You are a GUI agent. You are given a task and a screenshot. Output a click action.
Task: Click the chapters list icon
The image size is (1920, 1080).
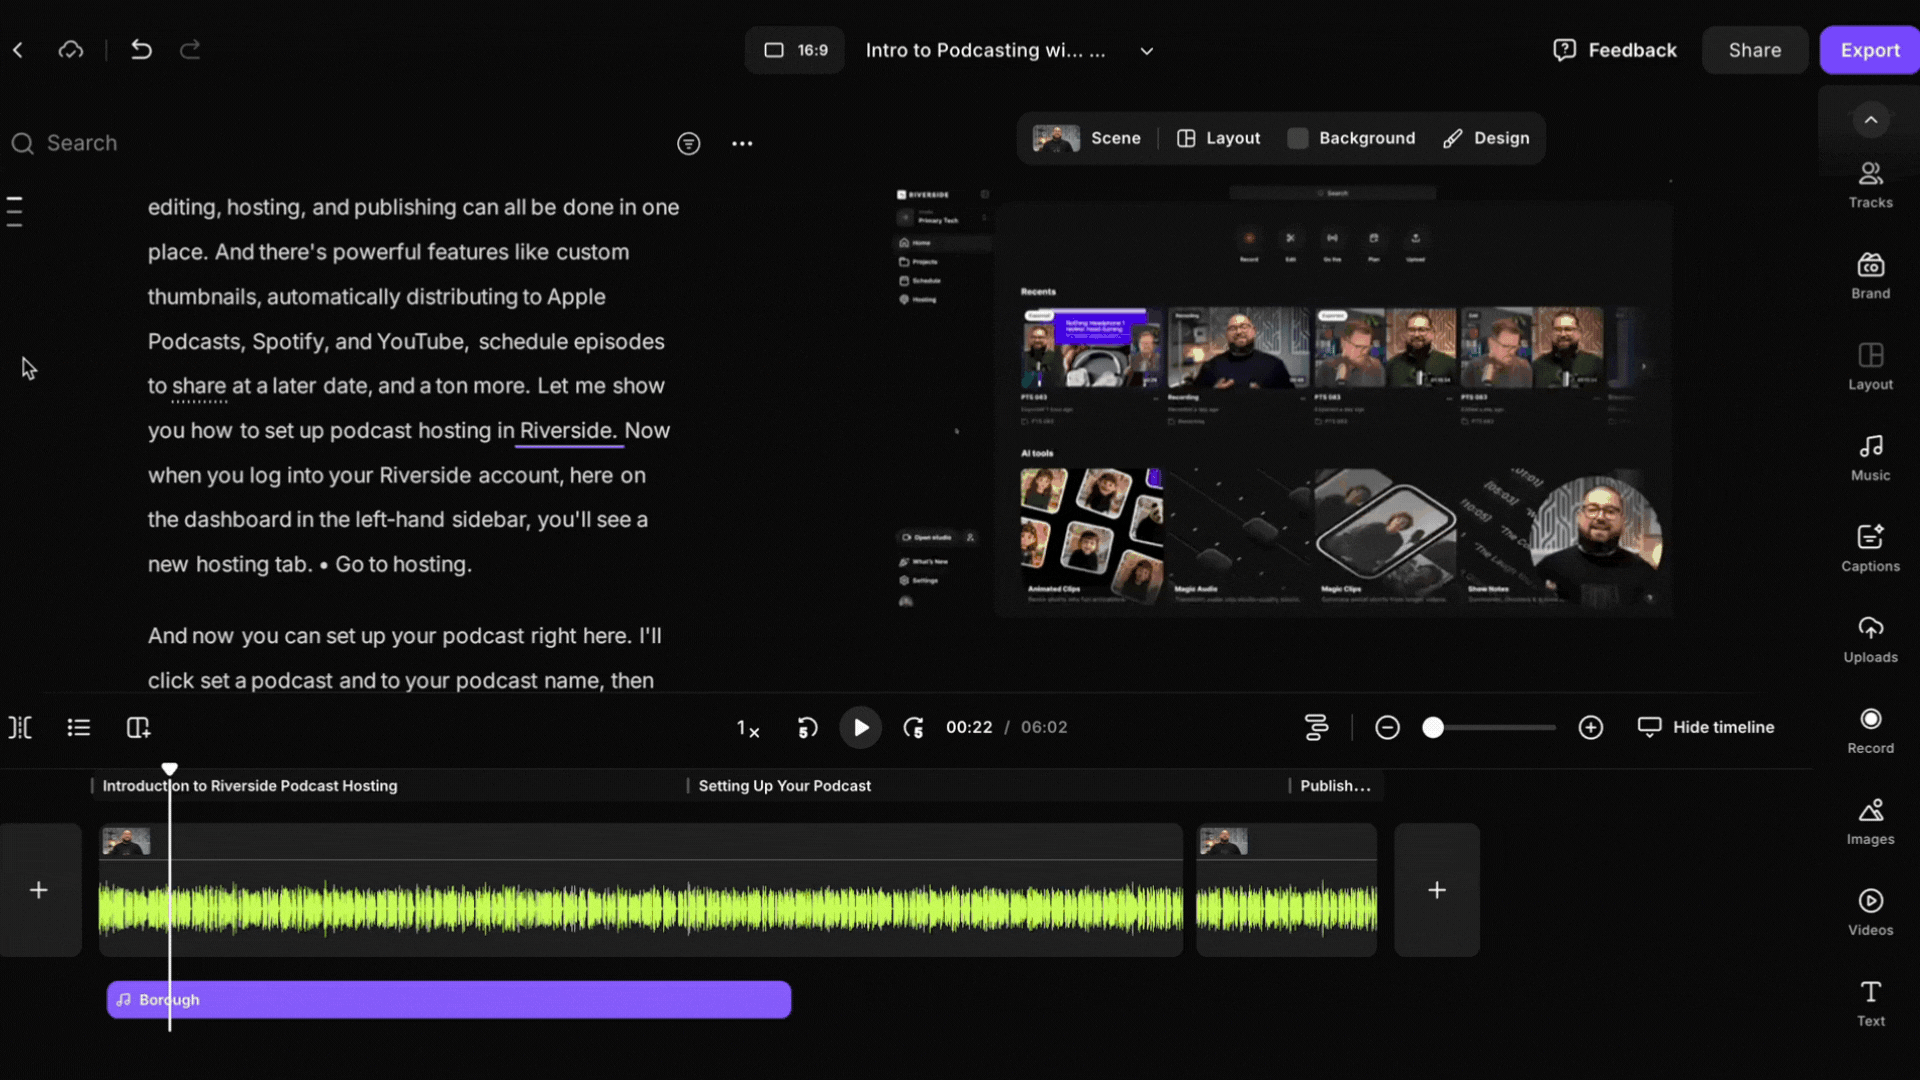pos(79,728)
